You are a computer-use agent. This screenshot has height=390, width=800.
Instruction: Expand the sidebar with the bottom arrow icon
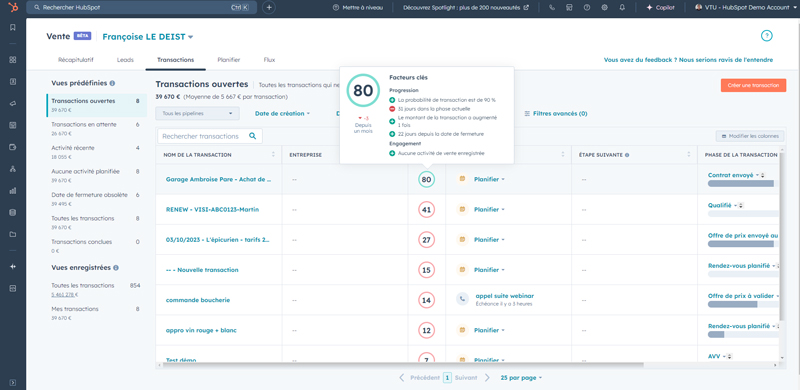13,382
